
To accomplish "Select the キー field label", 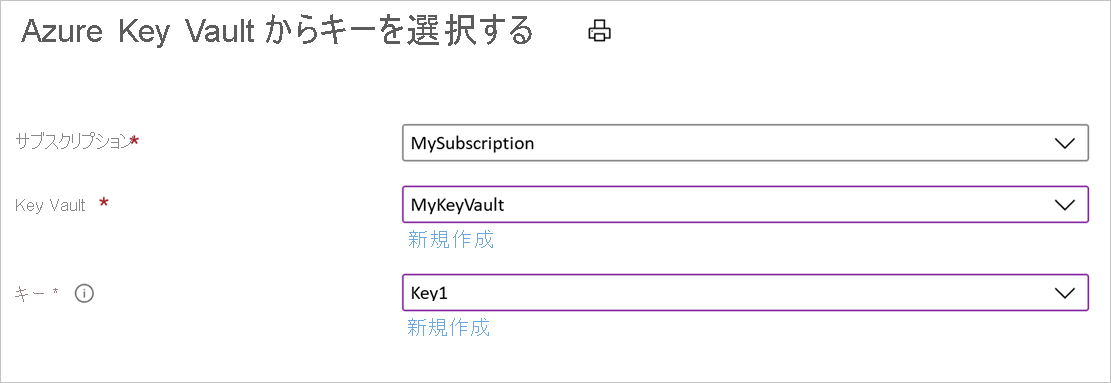I will [30, 293].
